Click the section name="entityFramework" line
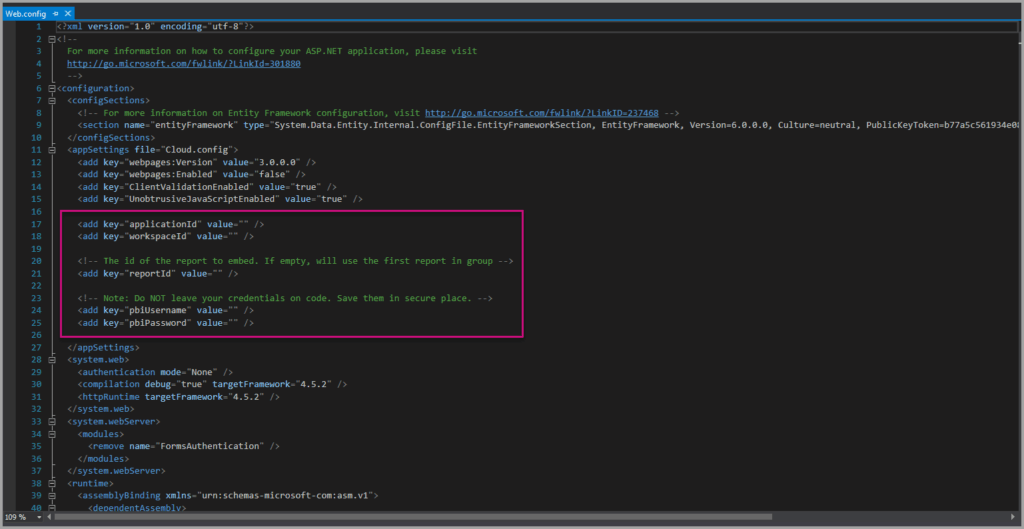Screen dimensions: 1024x529 point(547,125)
